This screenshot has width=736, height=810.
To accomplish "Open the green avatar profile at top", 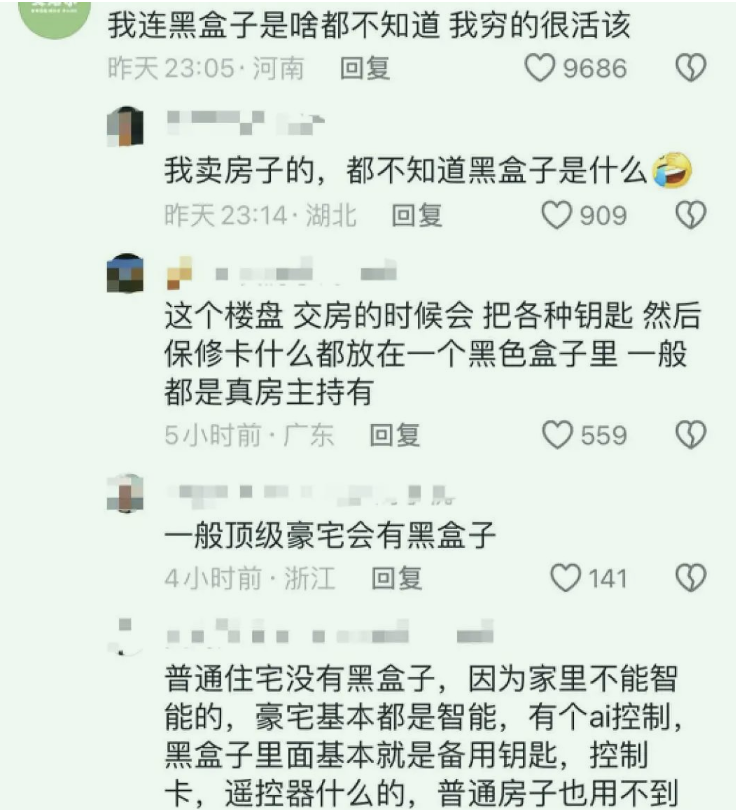I will pos(55,19).
